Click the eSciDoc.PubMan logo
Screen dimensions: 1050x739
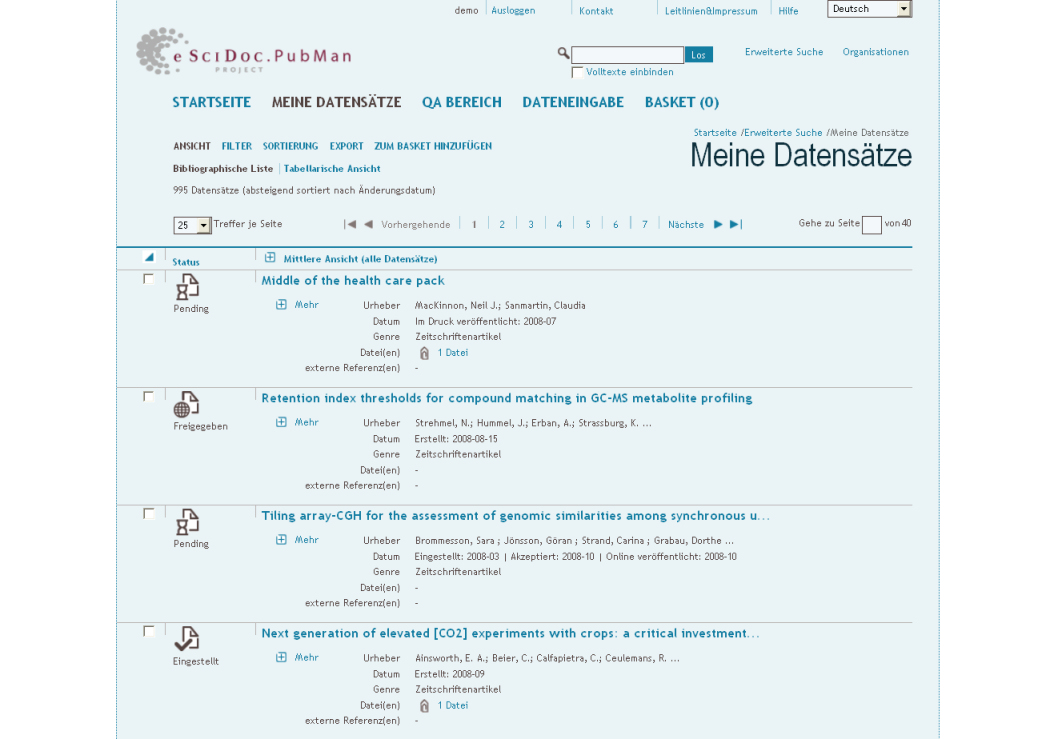244,52
